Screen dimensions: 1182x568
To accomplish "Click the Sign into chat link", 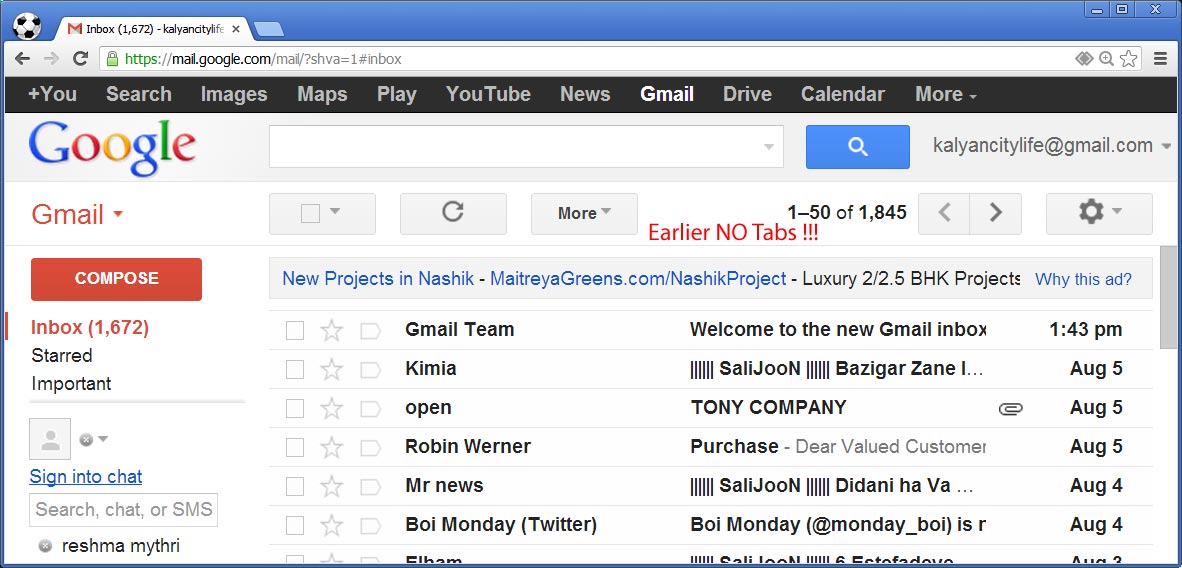I will click(86, 477).
